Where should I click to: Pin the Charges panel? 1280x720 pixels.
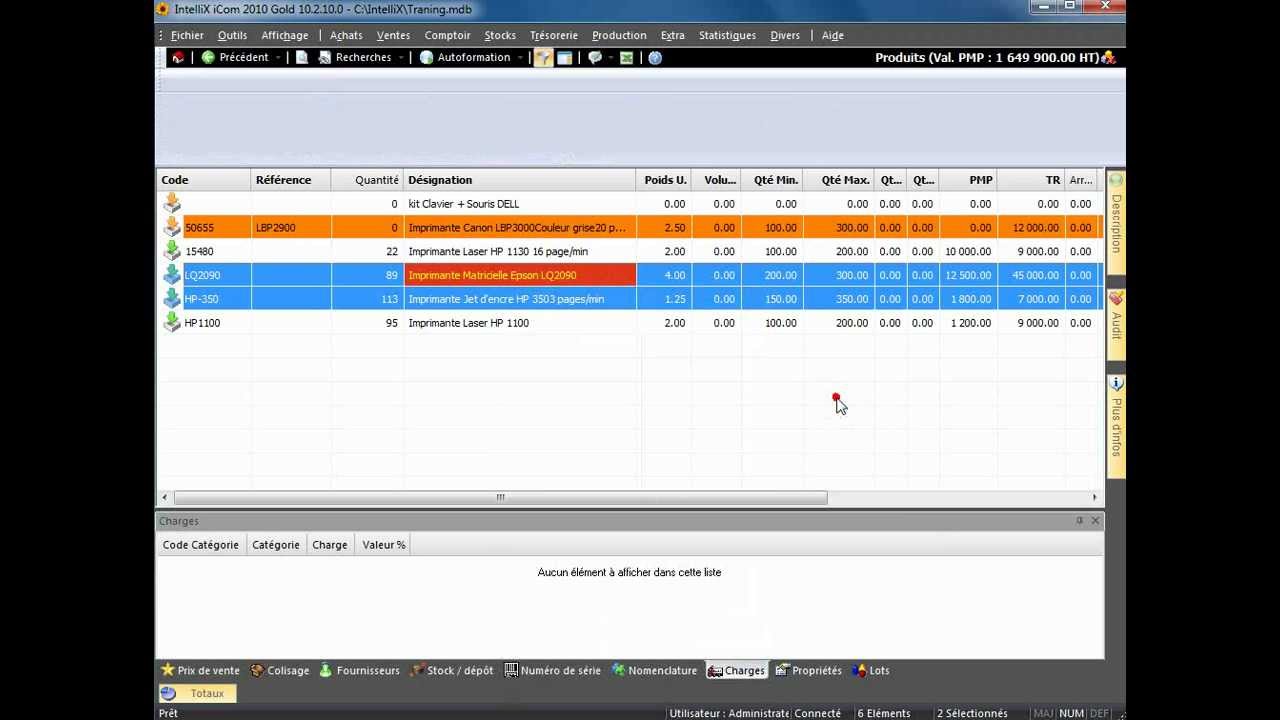[x=1079, y=521]
